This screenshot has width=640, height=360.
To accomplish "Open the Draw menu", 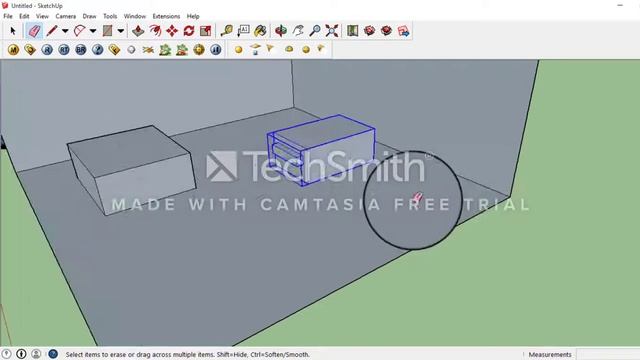I will (89, 16).
